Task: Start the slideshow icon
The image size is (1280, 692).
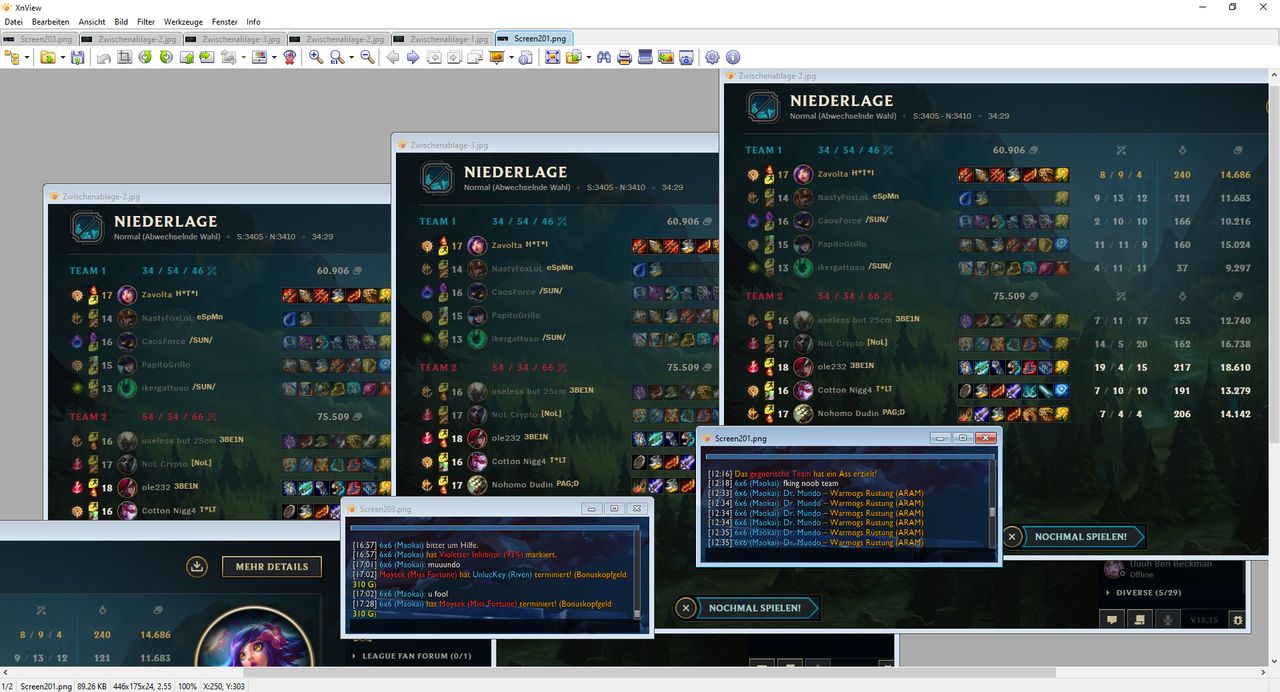Action: [496, 58]
